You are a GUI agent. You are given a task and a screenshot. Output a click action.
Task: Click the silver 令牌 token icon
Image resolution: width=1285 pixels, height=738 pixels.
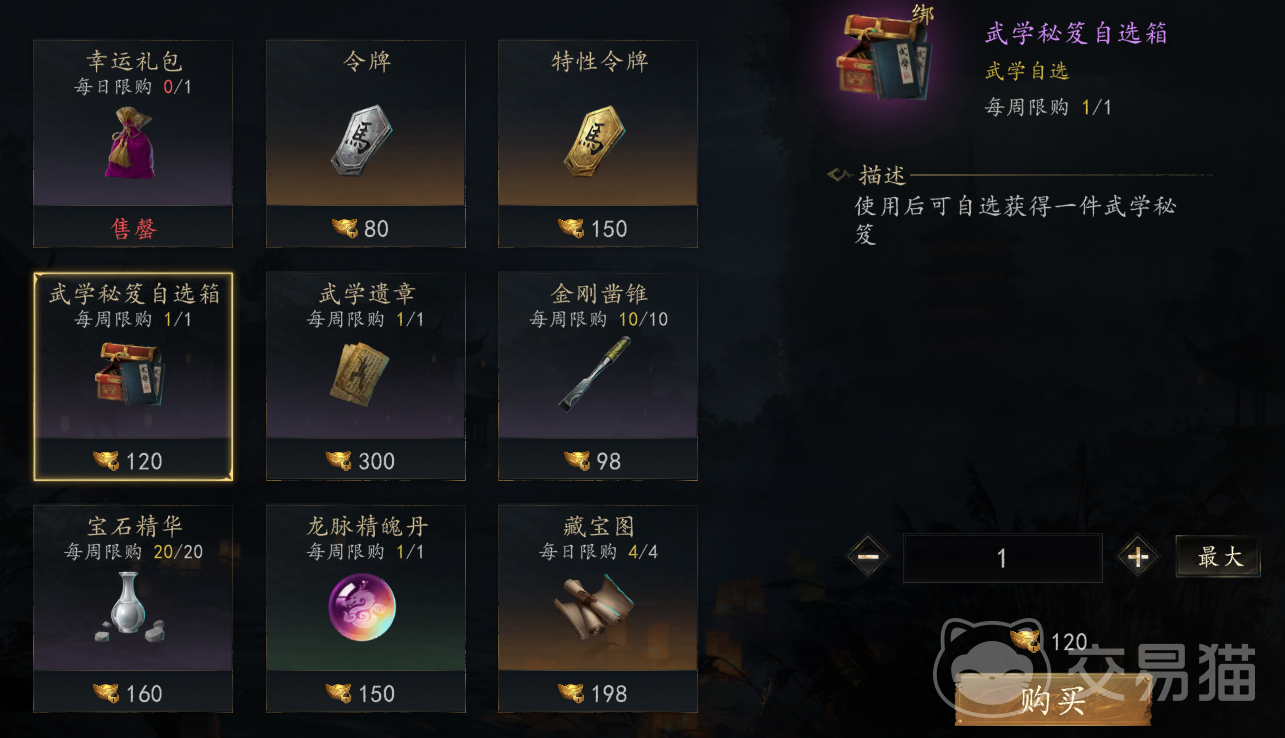[x=363, y=141]
